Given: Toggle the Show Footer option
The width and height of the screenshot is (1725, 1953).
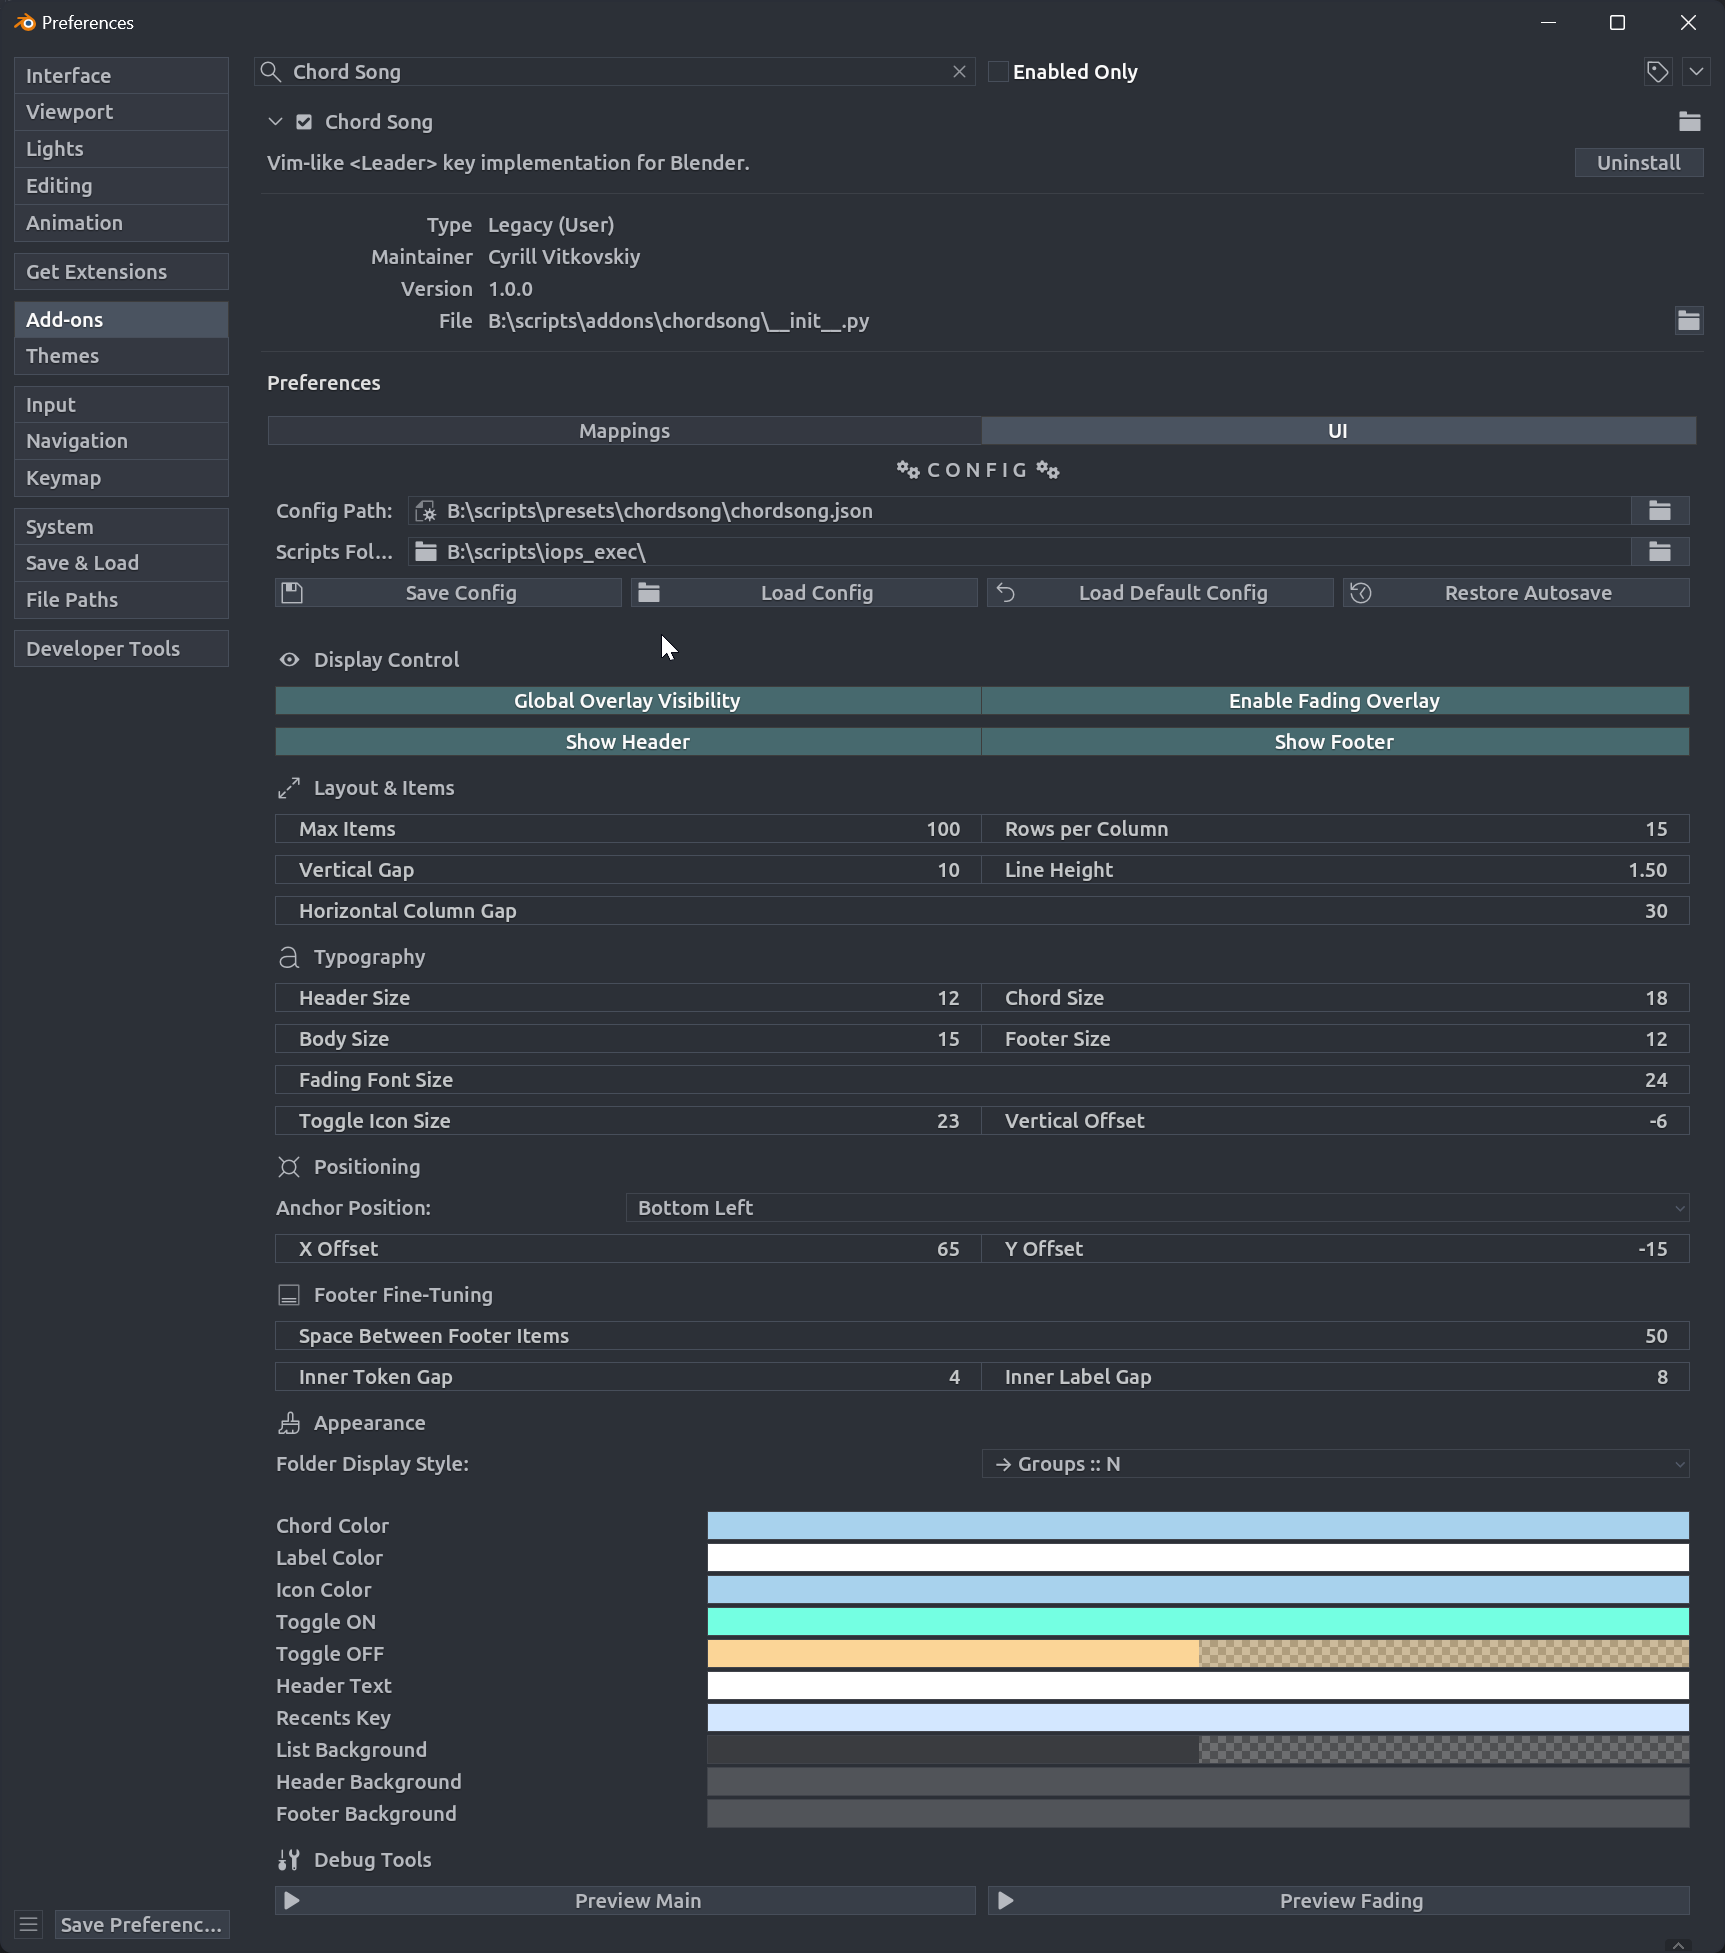Looking at the screenshot, I should coord(1334,741).
